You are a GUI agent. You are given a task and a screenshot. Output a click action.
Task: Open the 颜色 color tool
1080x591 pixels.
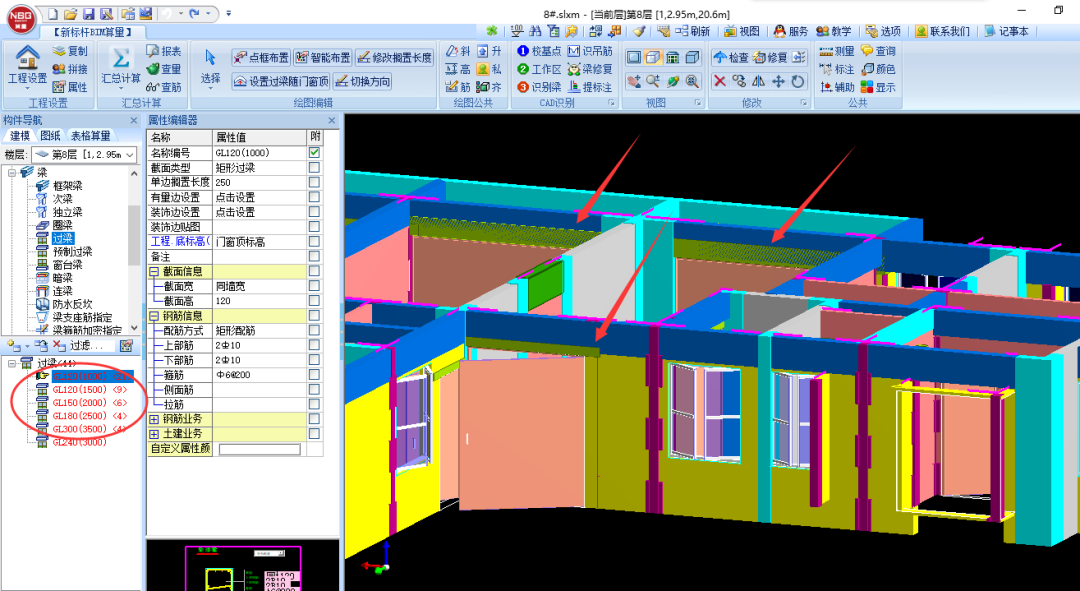pos(878,69)
